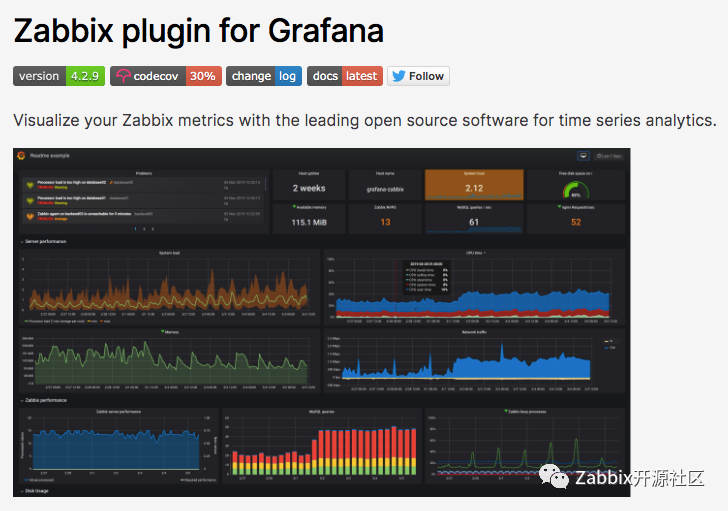Click the nginx Requests/sec value 52
Screen dimensions: 728x511
pos(576,222)
